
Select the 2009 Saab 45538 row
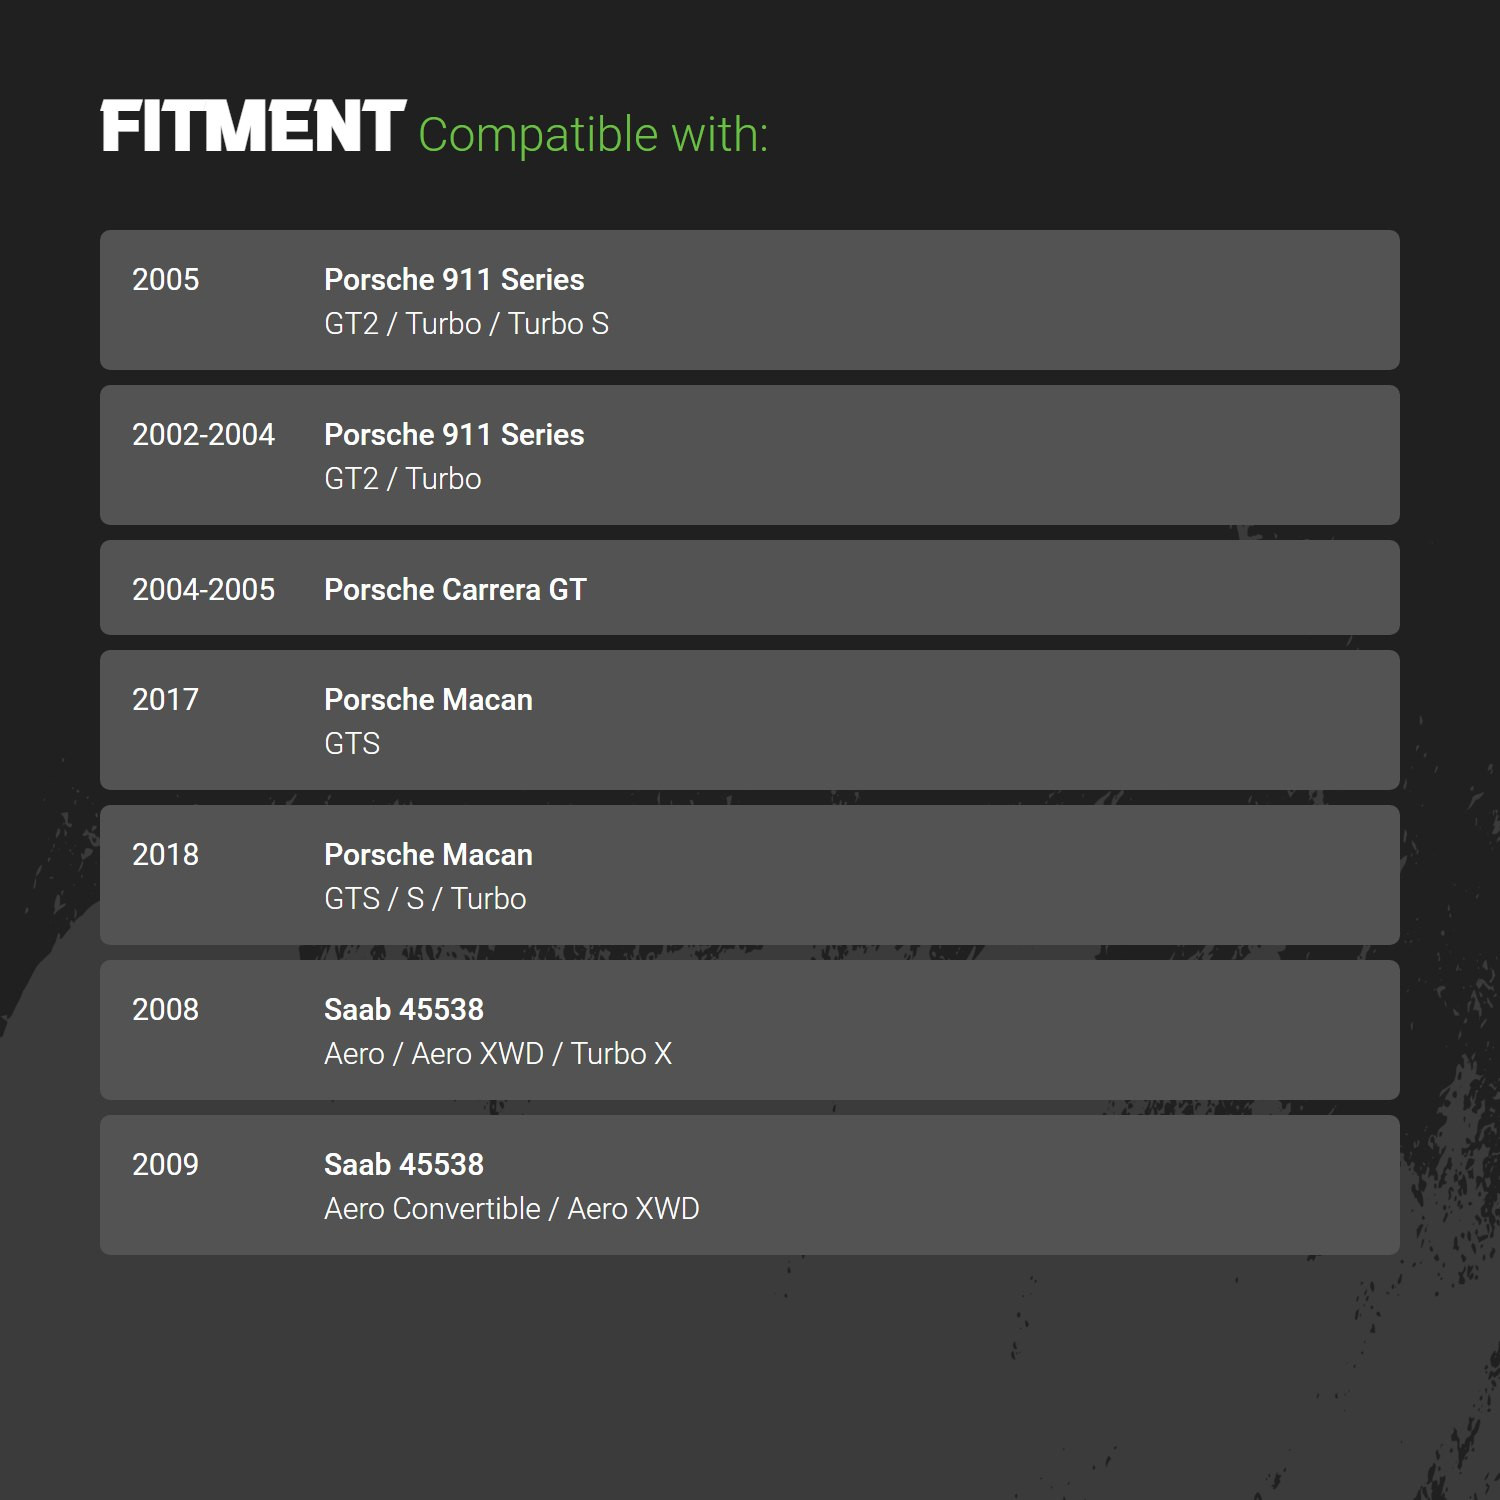coord(750,1185)
